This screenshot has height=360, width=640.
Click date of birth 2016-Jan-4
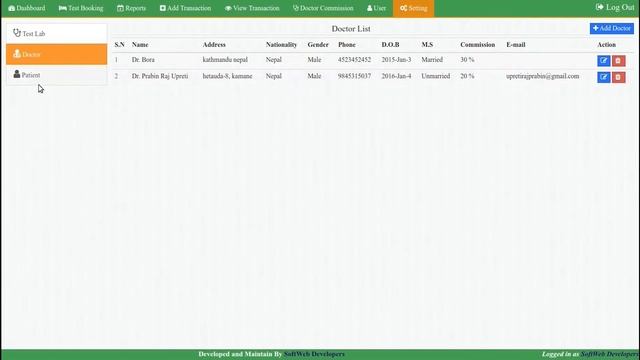point(396,76)
